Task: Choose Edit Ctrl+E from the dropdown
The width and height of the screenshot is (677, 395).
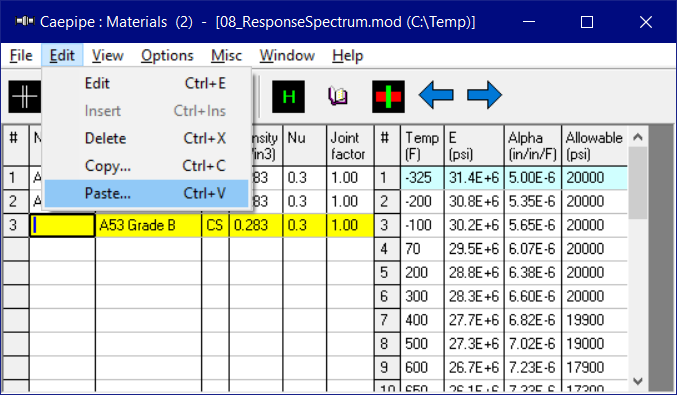Action: pyautogui.click(x=147, y=83)
